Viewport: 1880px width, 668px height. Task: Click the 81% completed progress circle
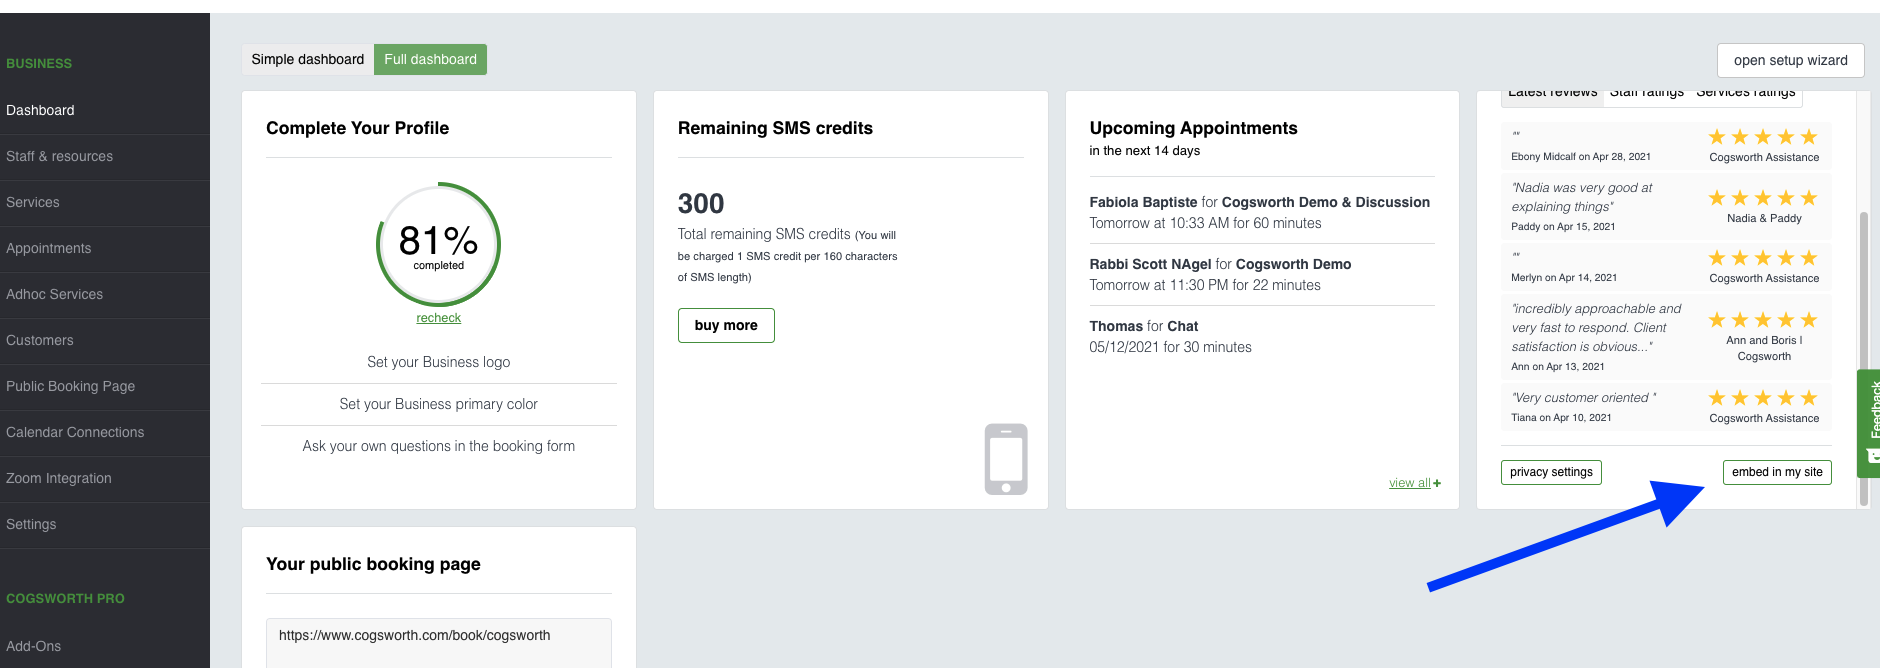pyautogui.click(x=438, y=245)
